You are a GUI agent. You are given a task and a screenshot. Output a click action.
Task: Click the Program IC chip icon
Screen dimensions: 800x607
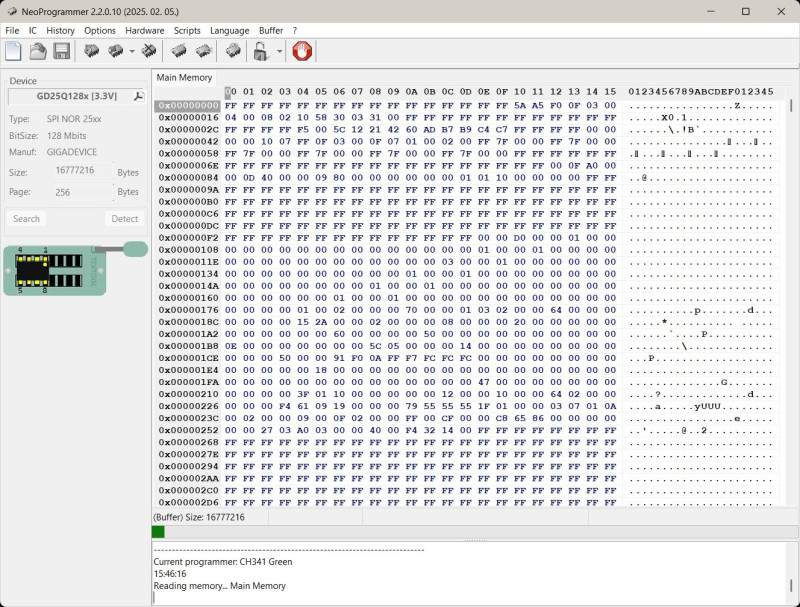pos(116,51)
